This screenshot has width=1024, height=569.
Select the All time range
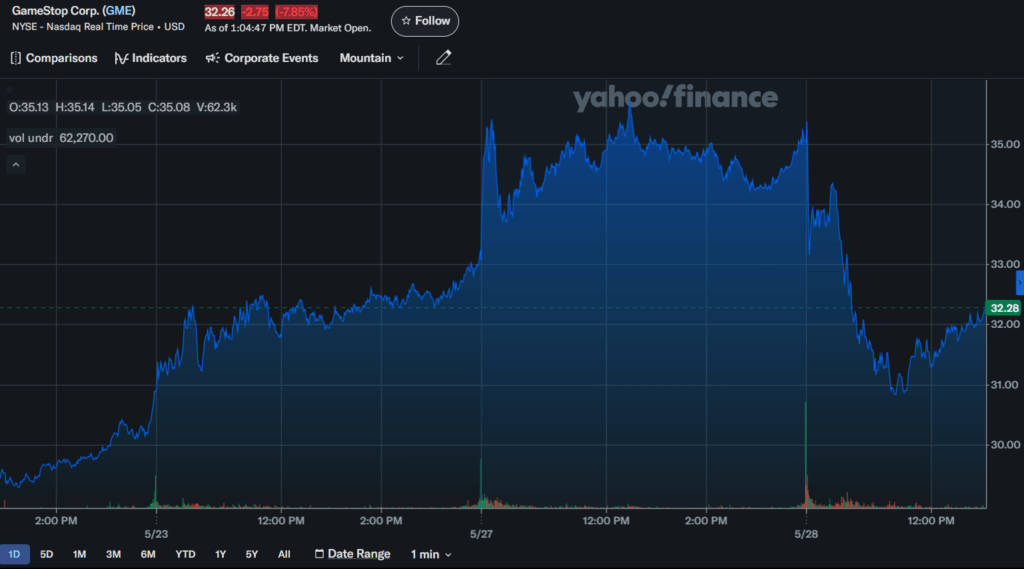pyautogui.click(x=284, y=554)
